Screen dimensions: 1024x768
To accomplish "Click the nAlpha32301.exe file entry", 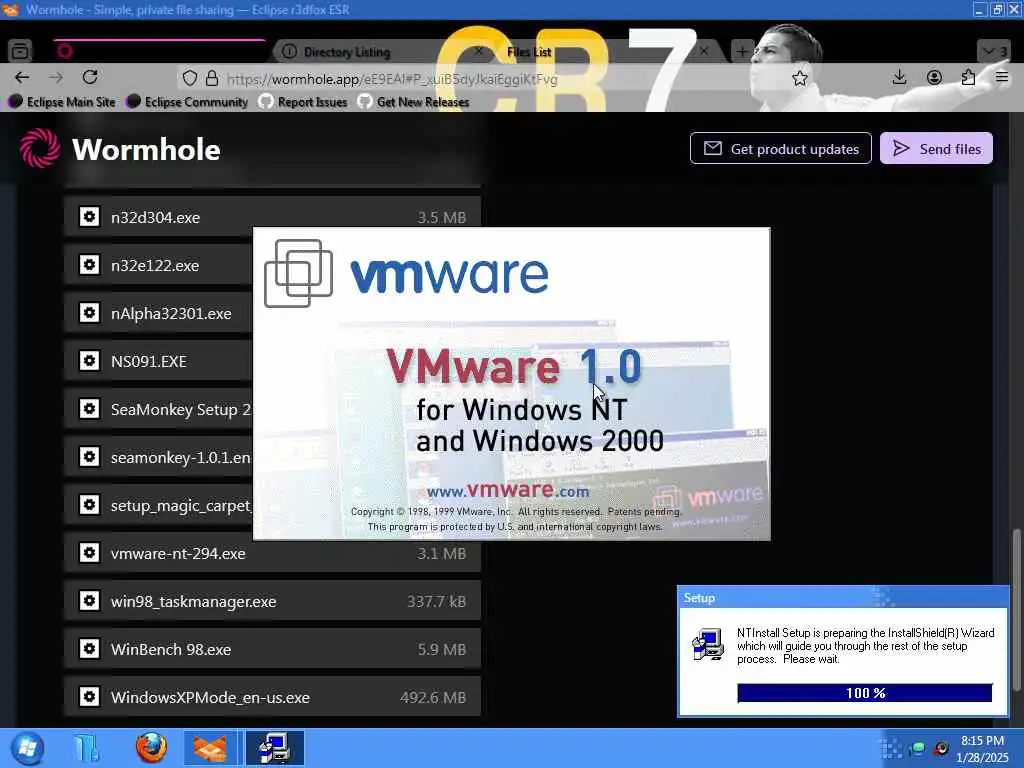I will [159, 313].
